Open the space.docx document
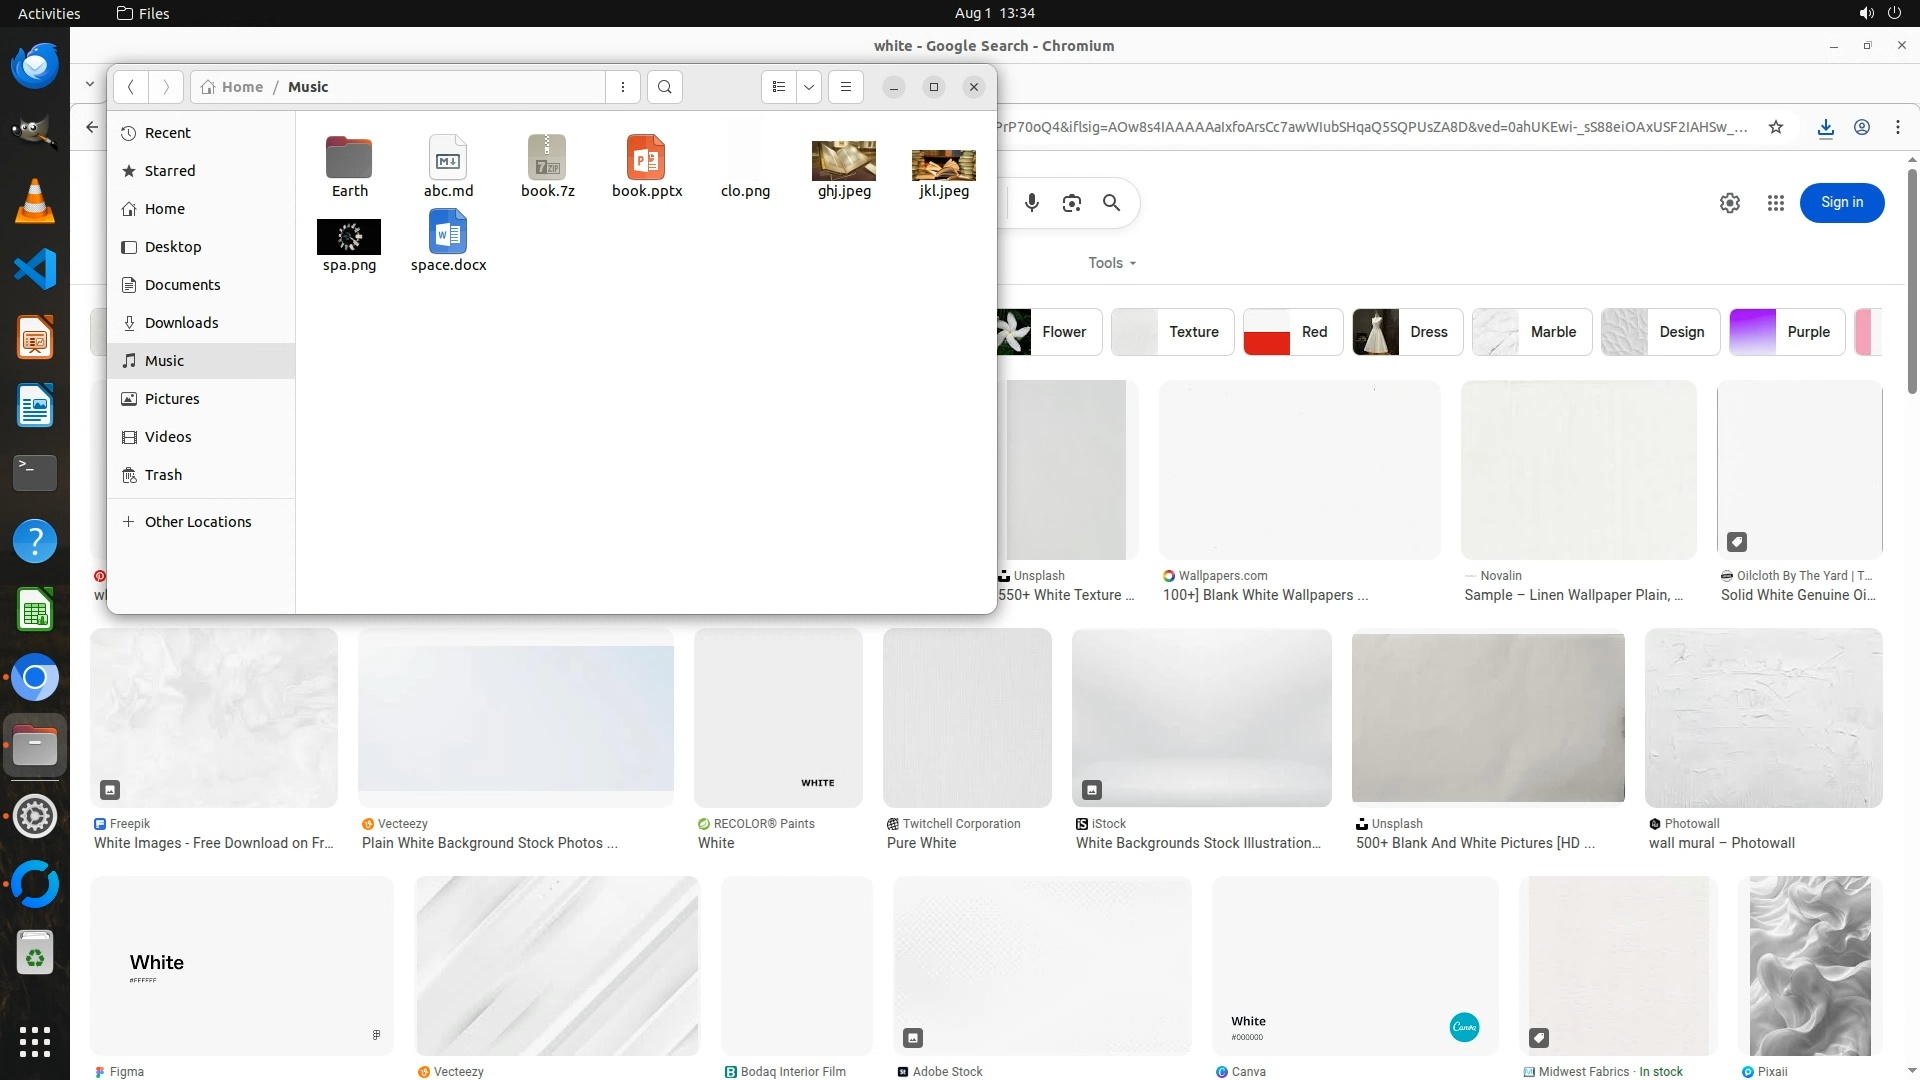This screenshot has height=1080, width=1920. [x=448, y=240]
